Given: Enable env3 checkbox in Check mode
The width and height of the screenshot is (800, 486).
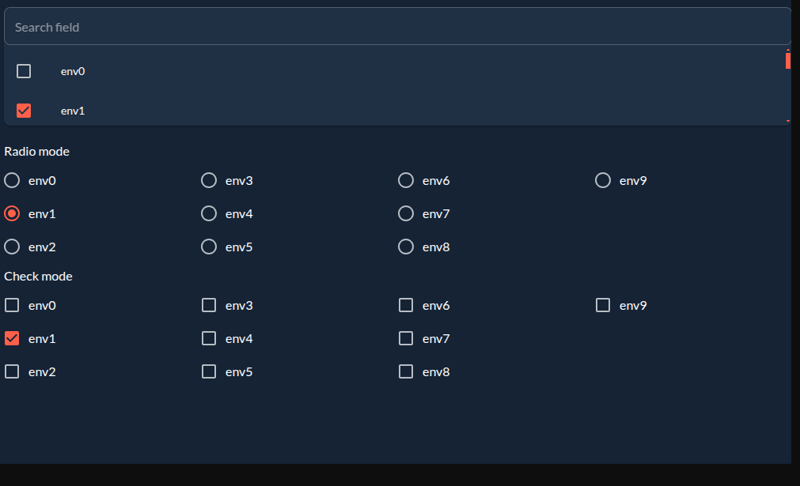Looking at the screenshot, I should [209, 306].
